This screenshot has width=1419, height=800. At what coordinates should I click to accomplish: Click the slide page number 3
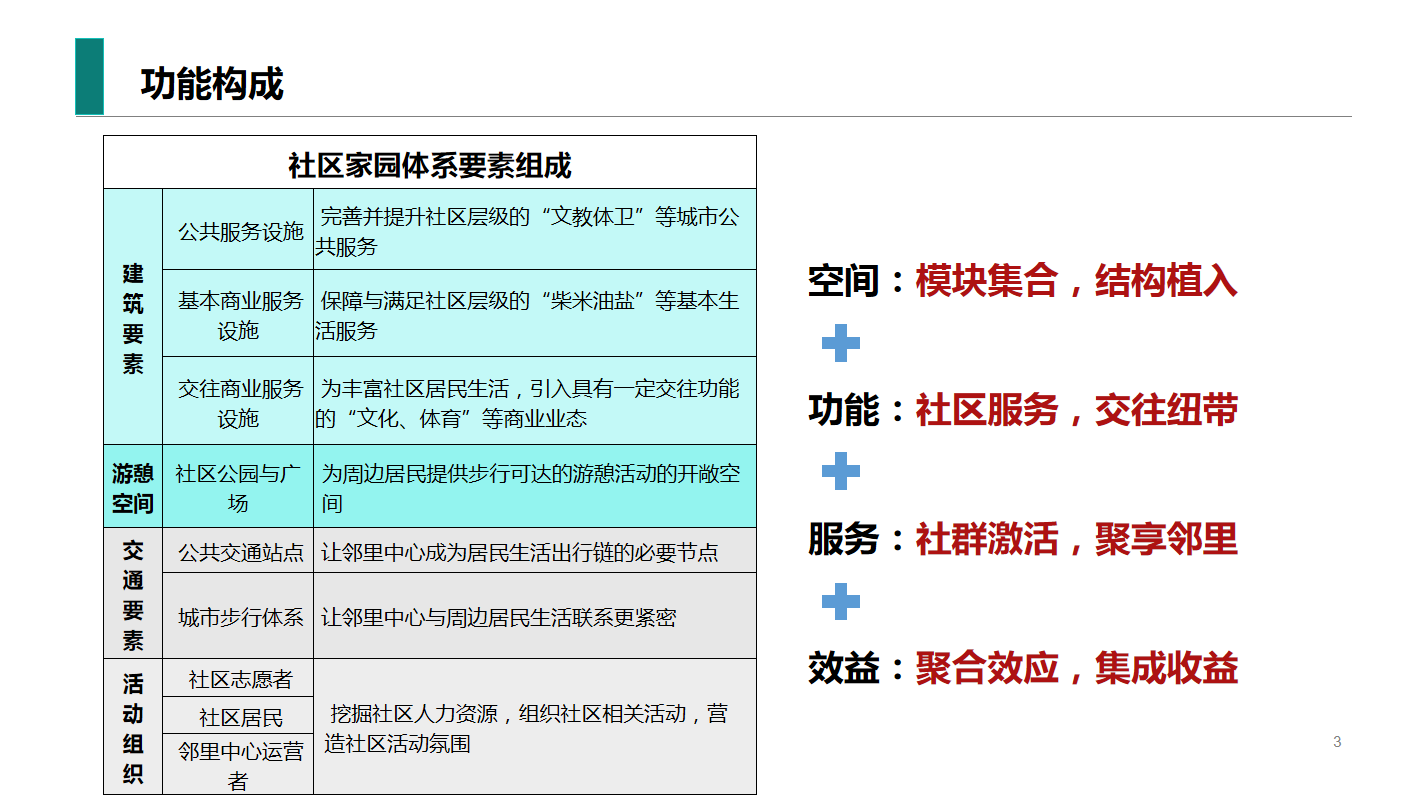(x=1337, y=742)
